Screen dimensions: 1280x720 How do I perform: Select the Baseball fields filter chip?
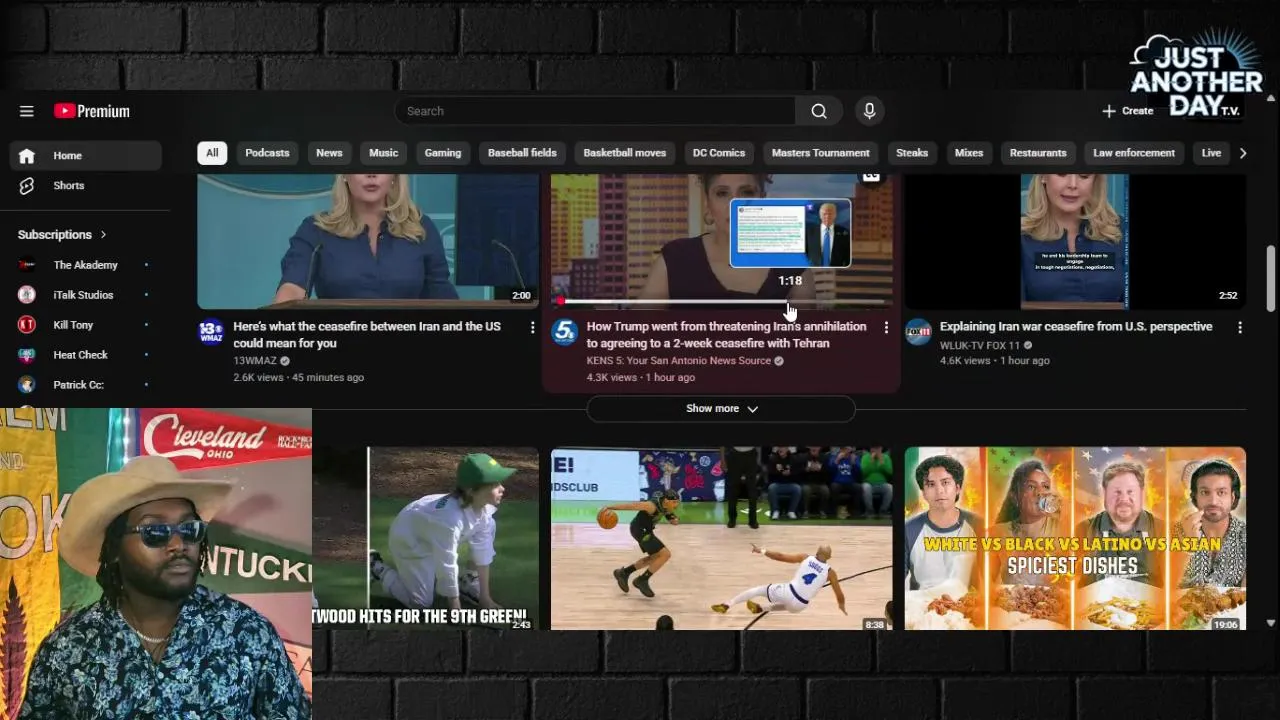click(x=522, y=153)
